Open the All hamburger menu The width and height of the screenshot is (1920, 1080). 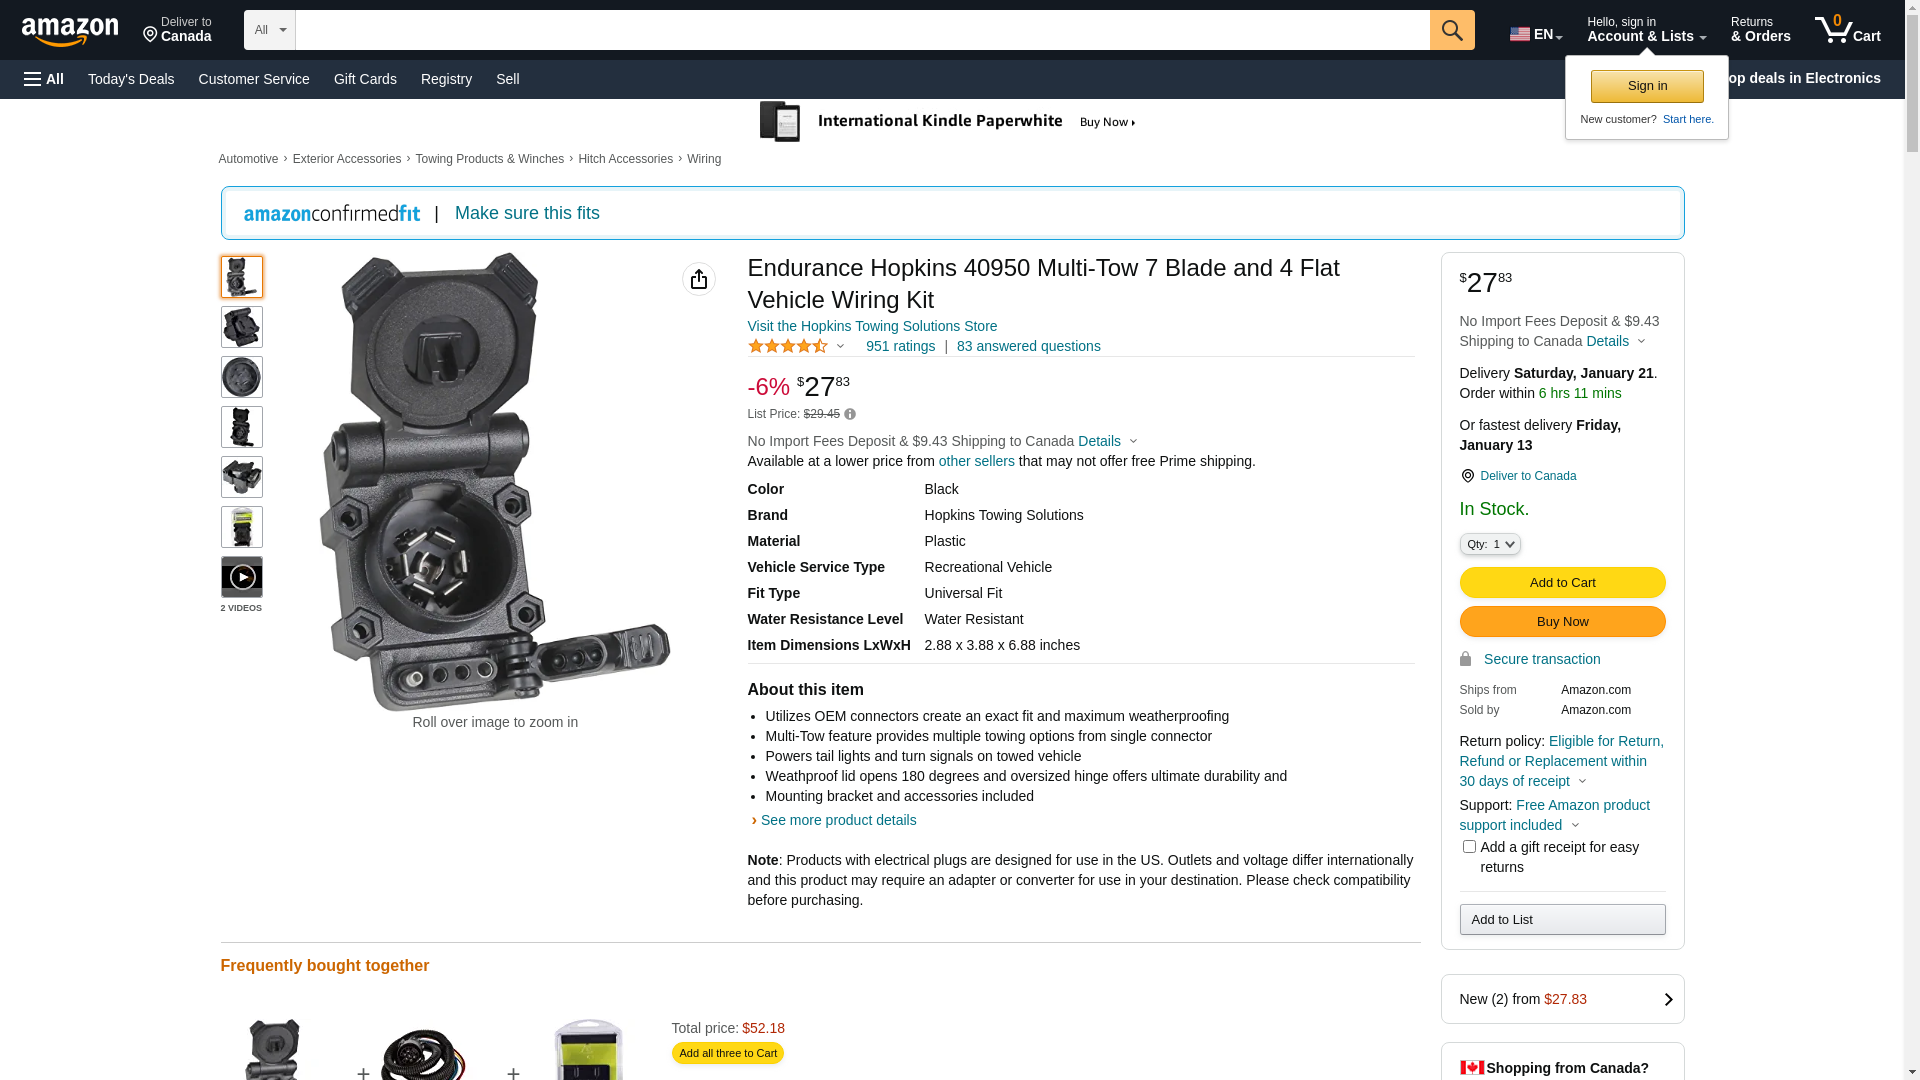[44, 79]
